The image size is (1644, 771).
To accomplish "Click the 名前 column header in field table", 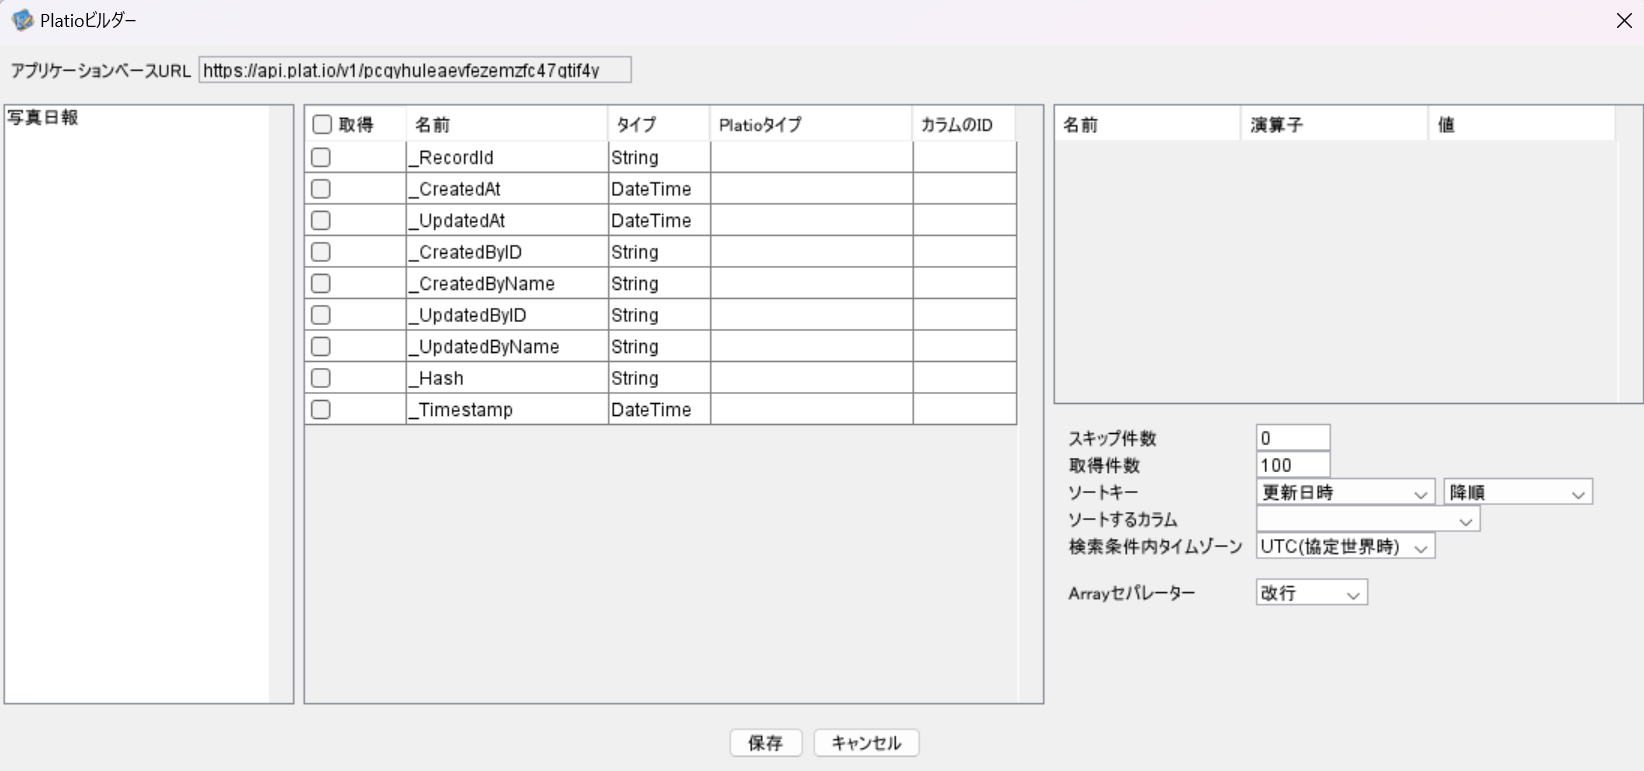I will pos(507,125).
